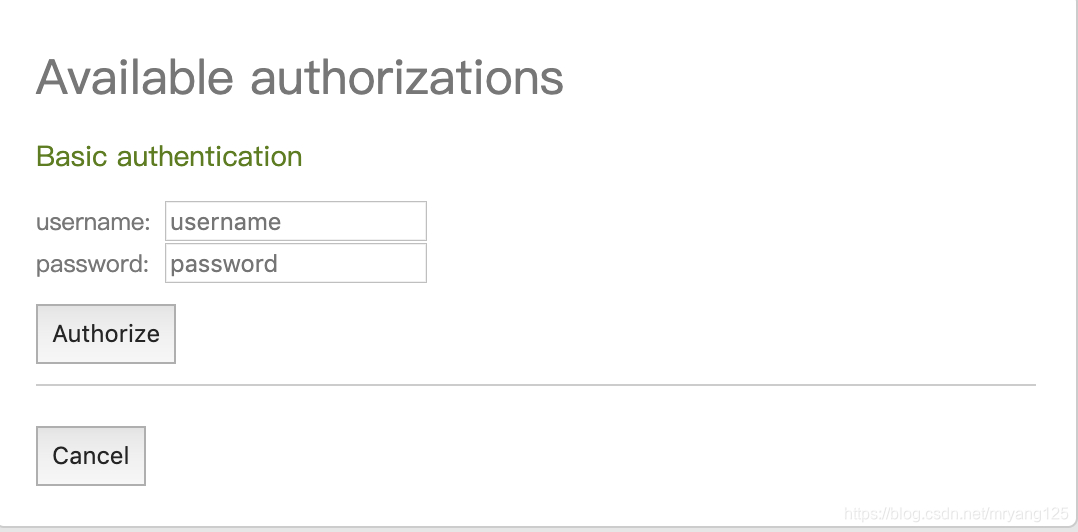Submit credentials using Authorize
Image resolution: width=1078 pixels, height=532 pixels.
106,334
